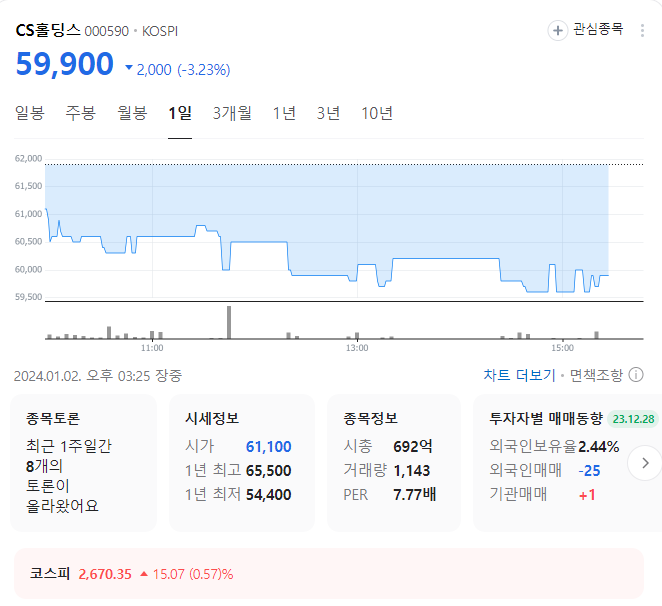
Task: Click the price change 2,000 (-3.23%)
Action: tap(178, 70)
